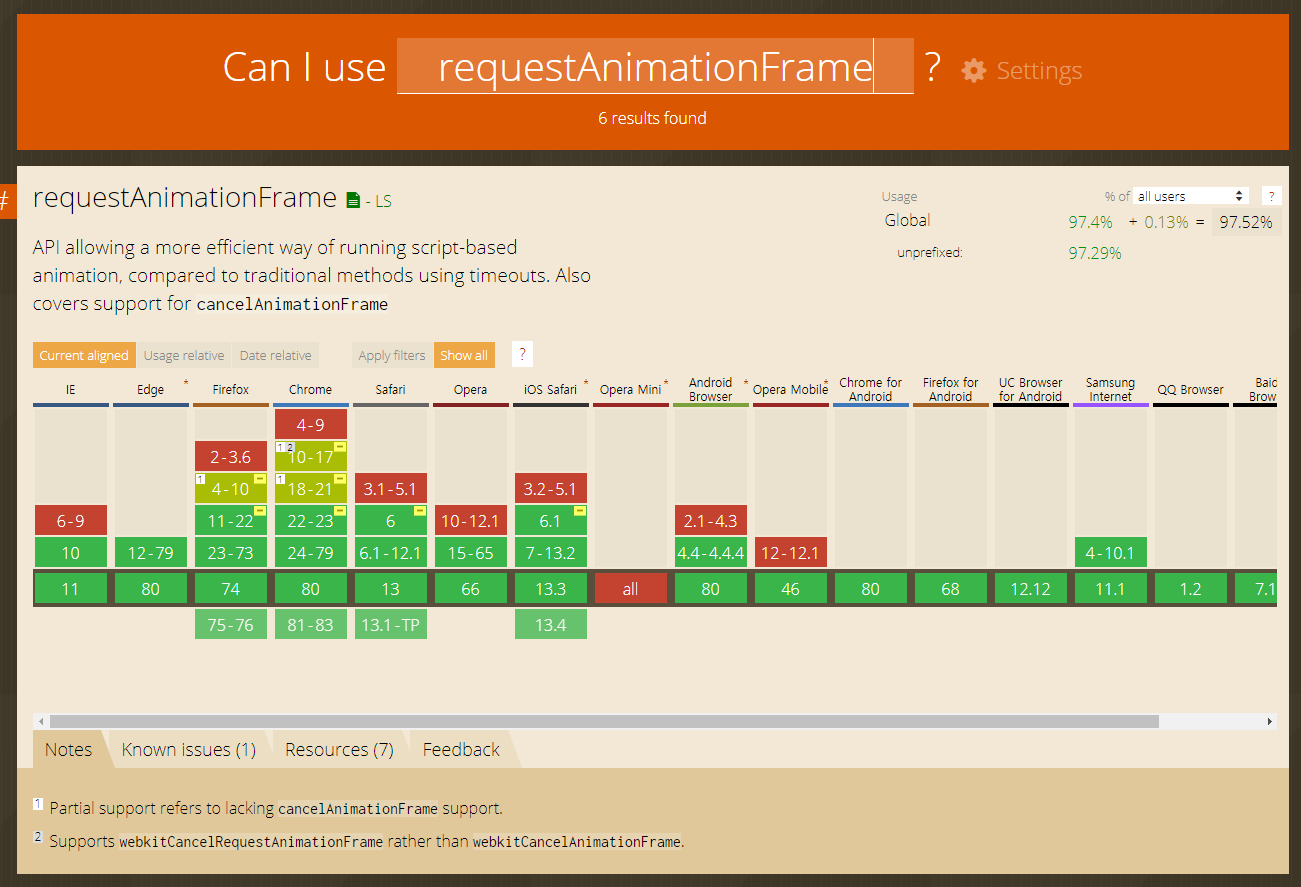Click the Firefox column header
This screenshot has height=887, width=1301.
[230, 390]
